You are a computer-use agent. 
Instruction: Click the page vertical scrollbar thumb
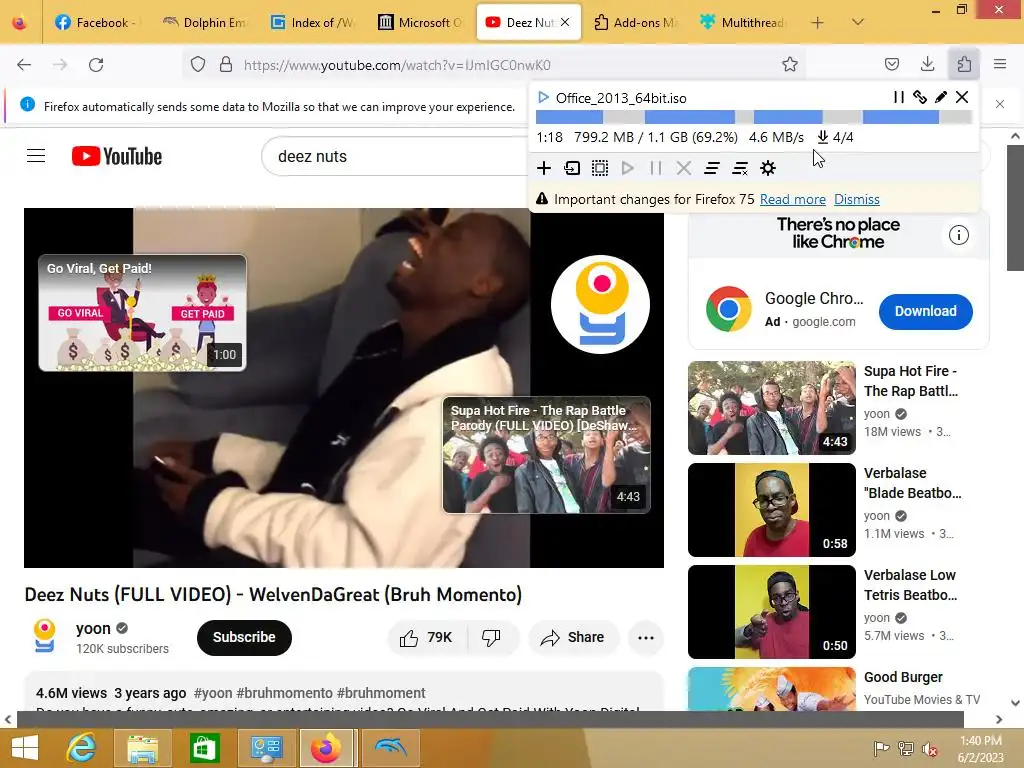(x=1014, y=208)
